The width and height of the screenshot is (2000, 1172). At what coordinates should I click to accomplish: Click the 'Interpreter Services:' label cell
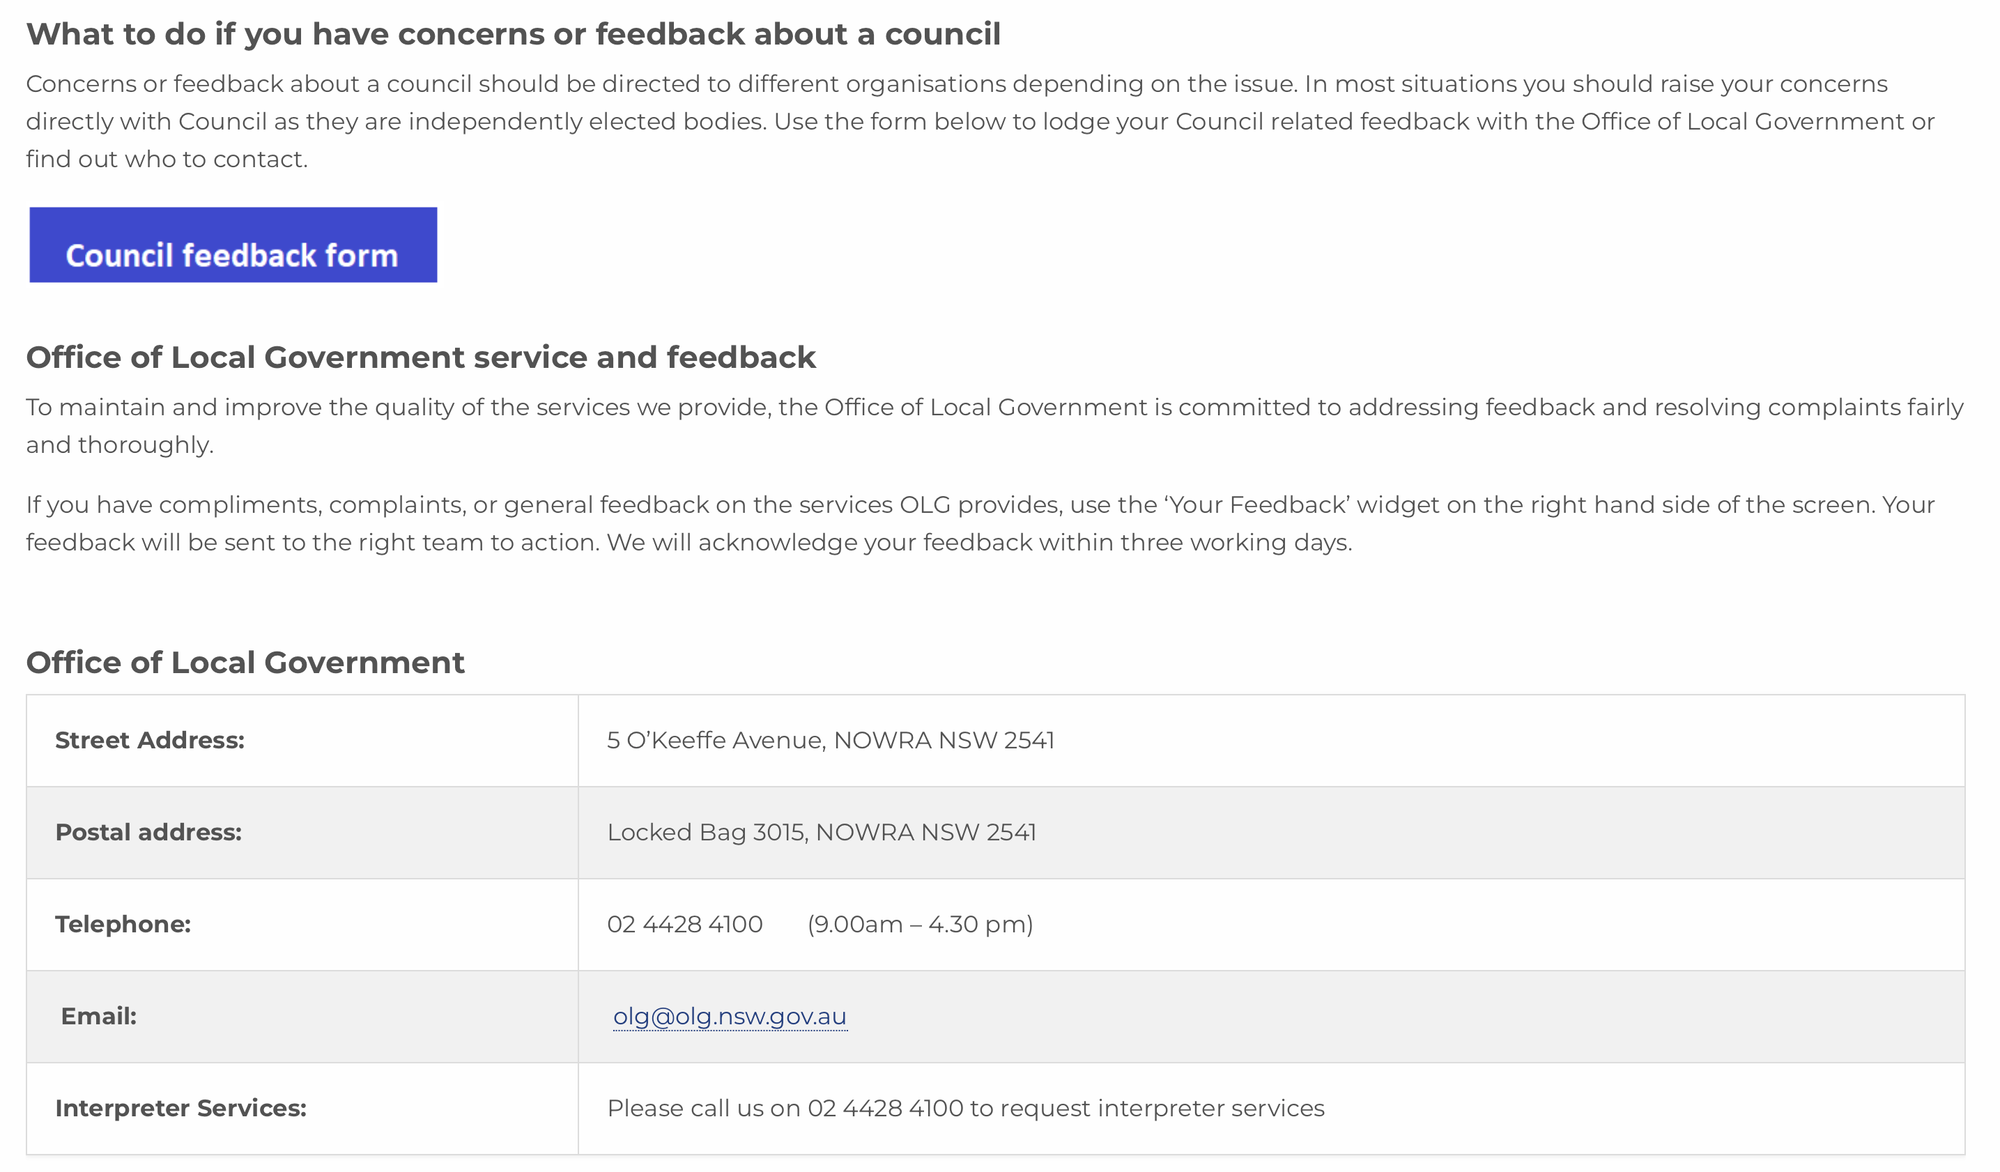181,1108
